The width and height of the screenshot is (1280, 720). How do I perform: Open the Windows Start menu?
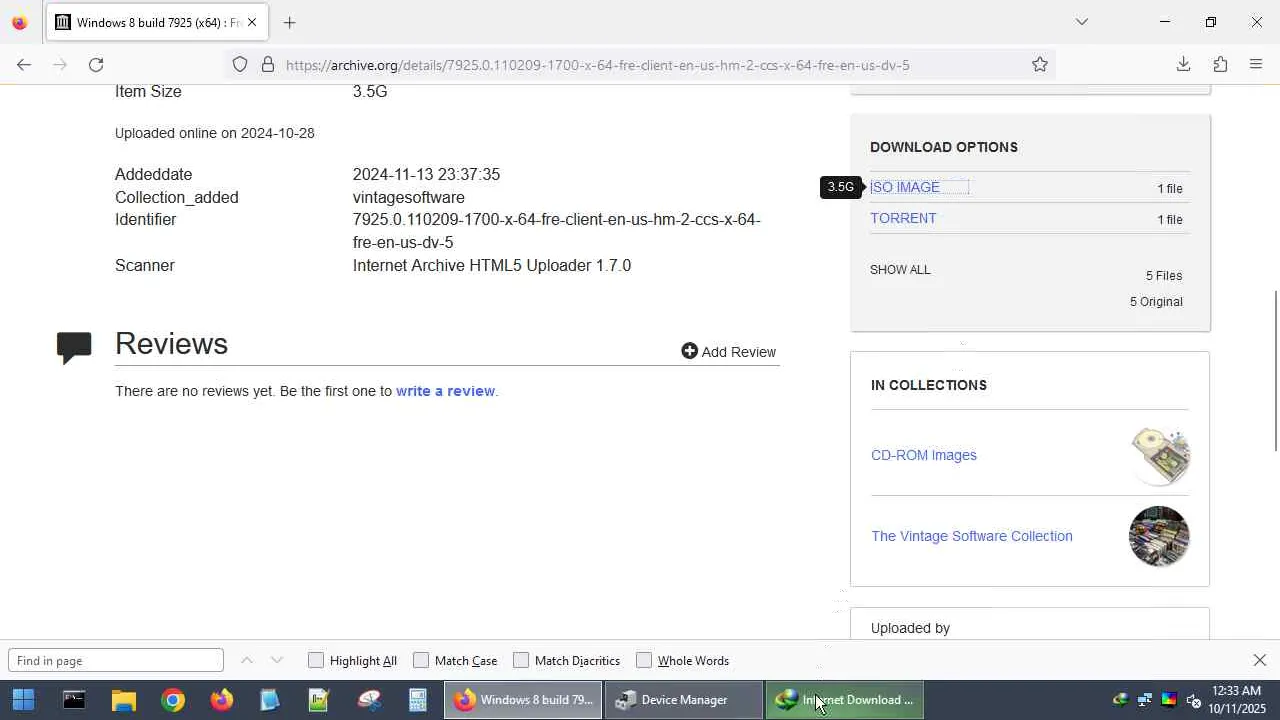tap(23, 700)
